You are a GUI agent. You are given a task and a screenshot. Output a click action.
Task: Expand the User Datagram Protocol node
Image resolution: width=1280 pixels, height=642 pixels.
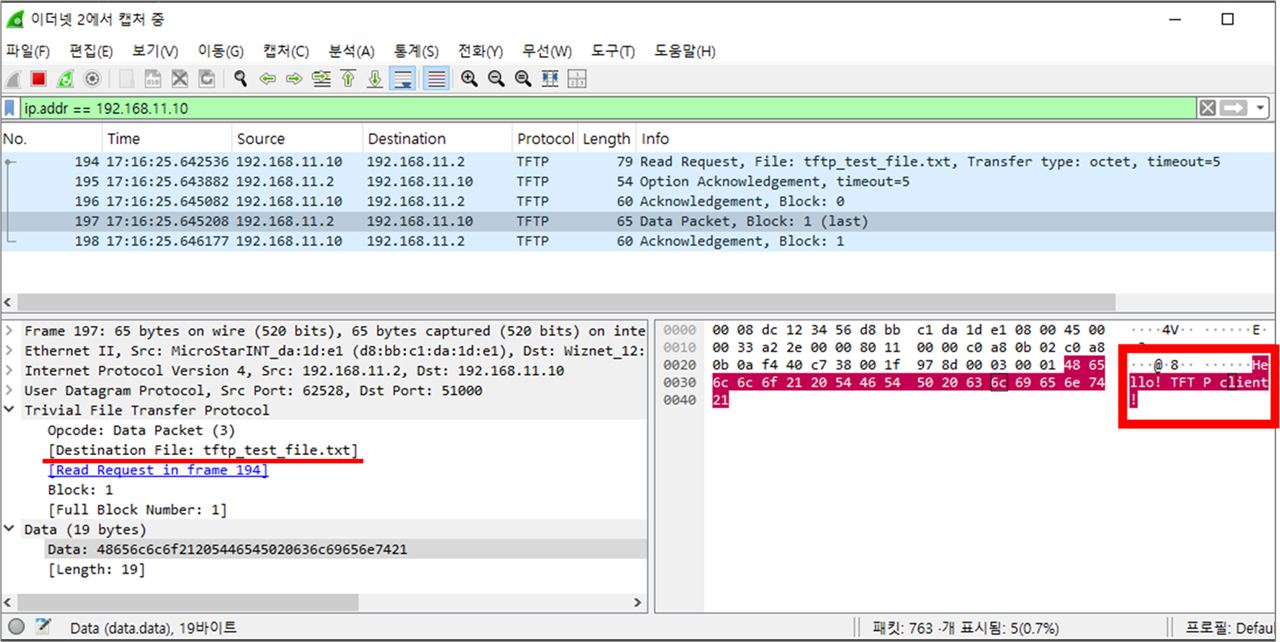click(10, 391)
